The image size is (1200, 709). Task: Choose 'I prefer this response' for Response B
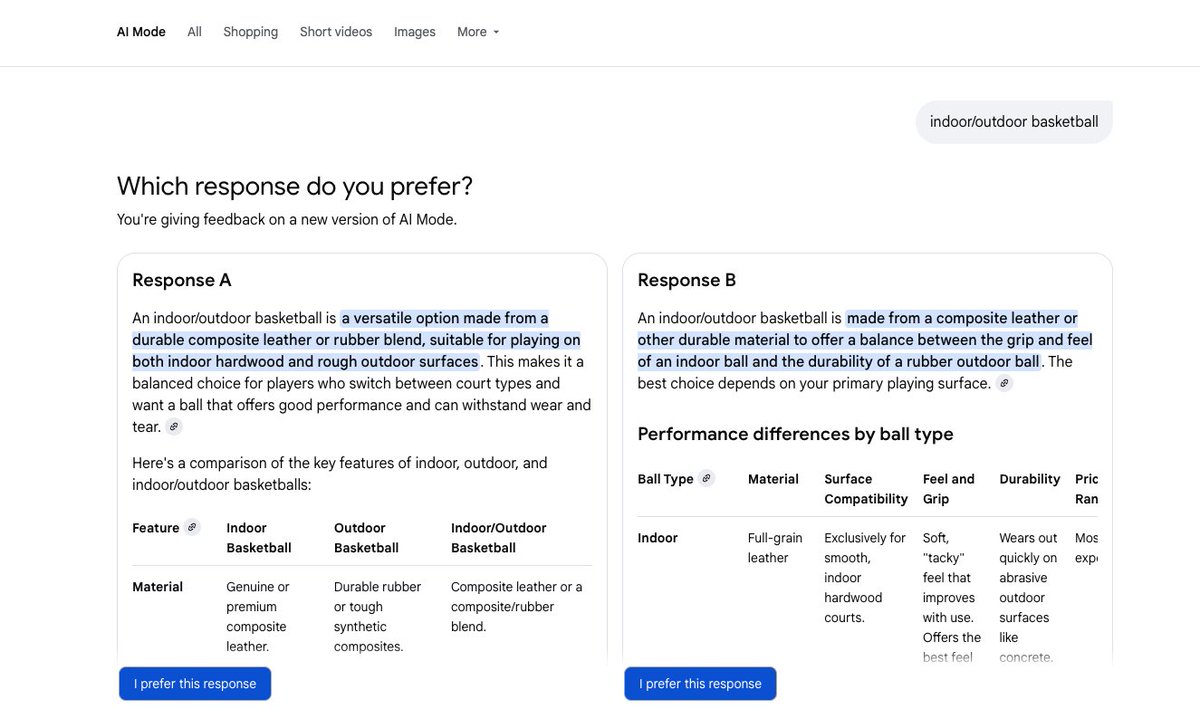(x=700, y=684)
